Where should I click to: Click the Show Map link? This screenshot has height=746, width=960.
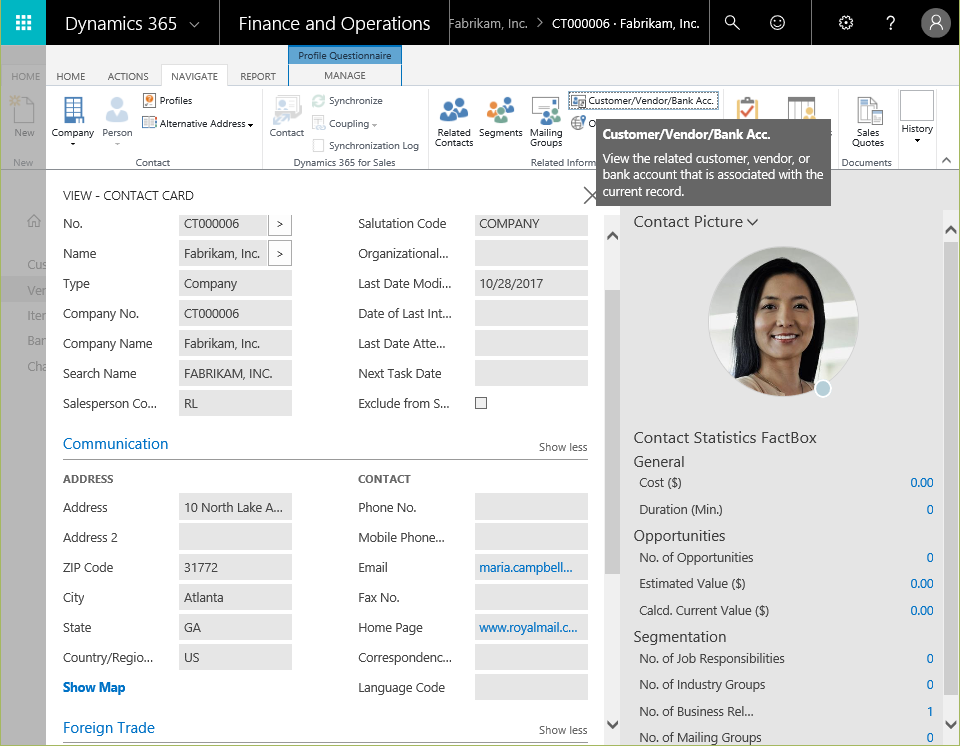(x=94, y=687)
